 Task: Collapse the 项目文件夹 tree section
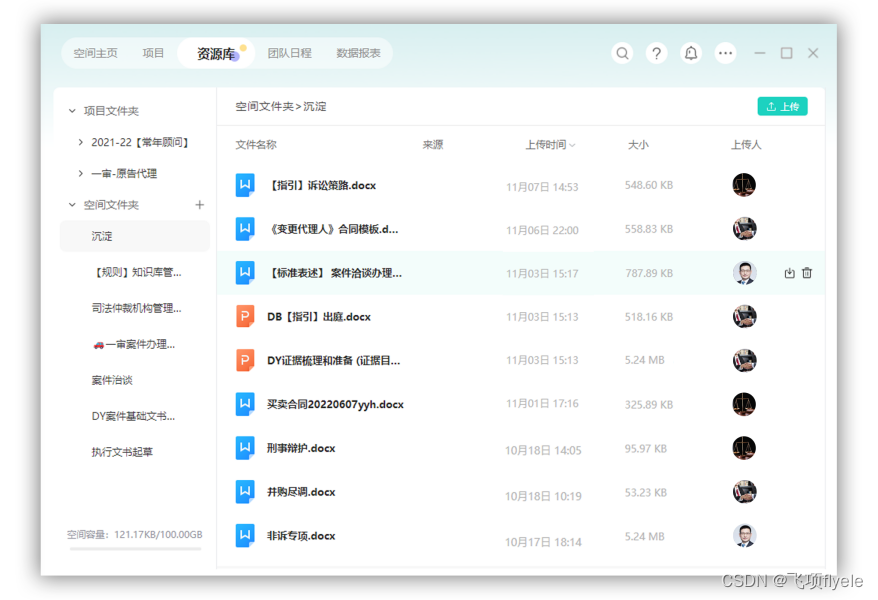pyautogui.click(x=72, y=111)
